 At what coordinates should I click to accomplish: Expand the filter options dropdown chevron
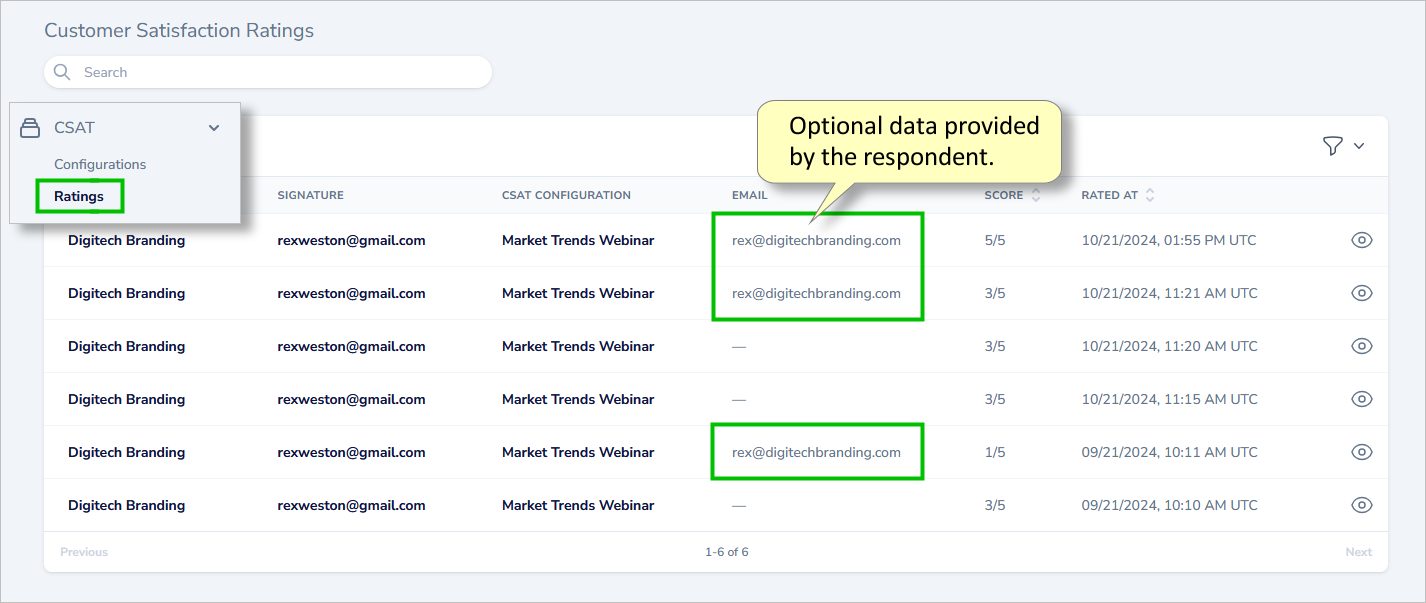click(1358, 146)
